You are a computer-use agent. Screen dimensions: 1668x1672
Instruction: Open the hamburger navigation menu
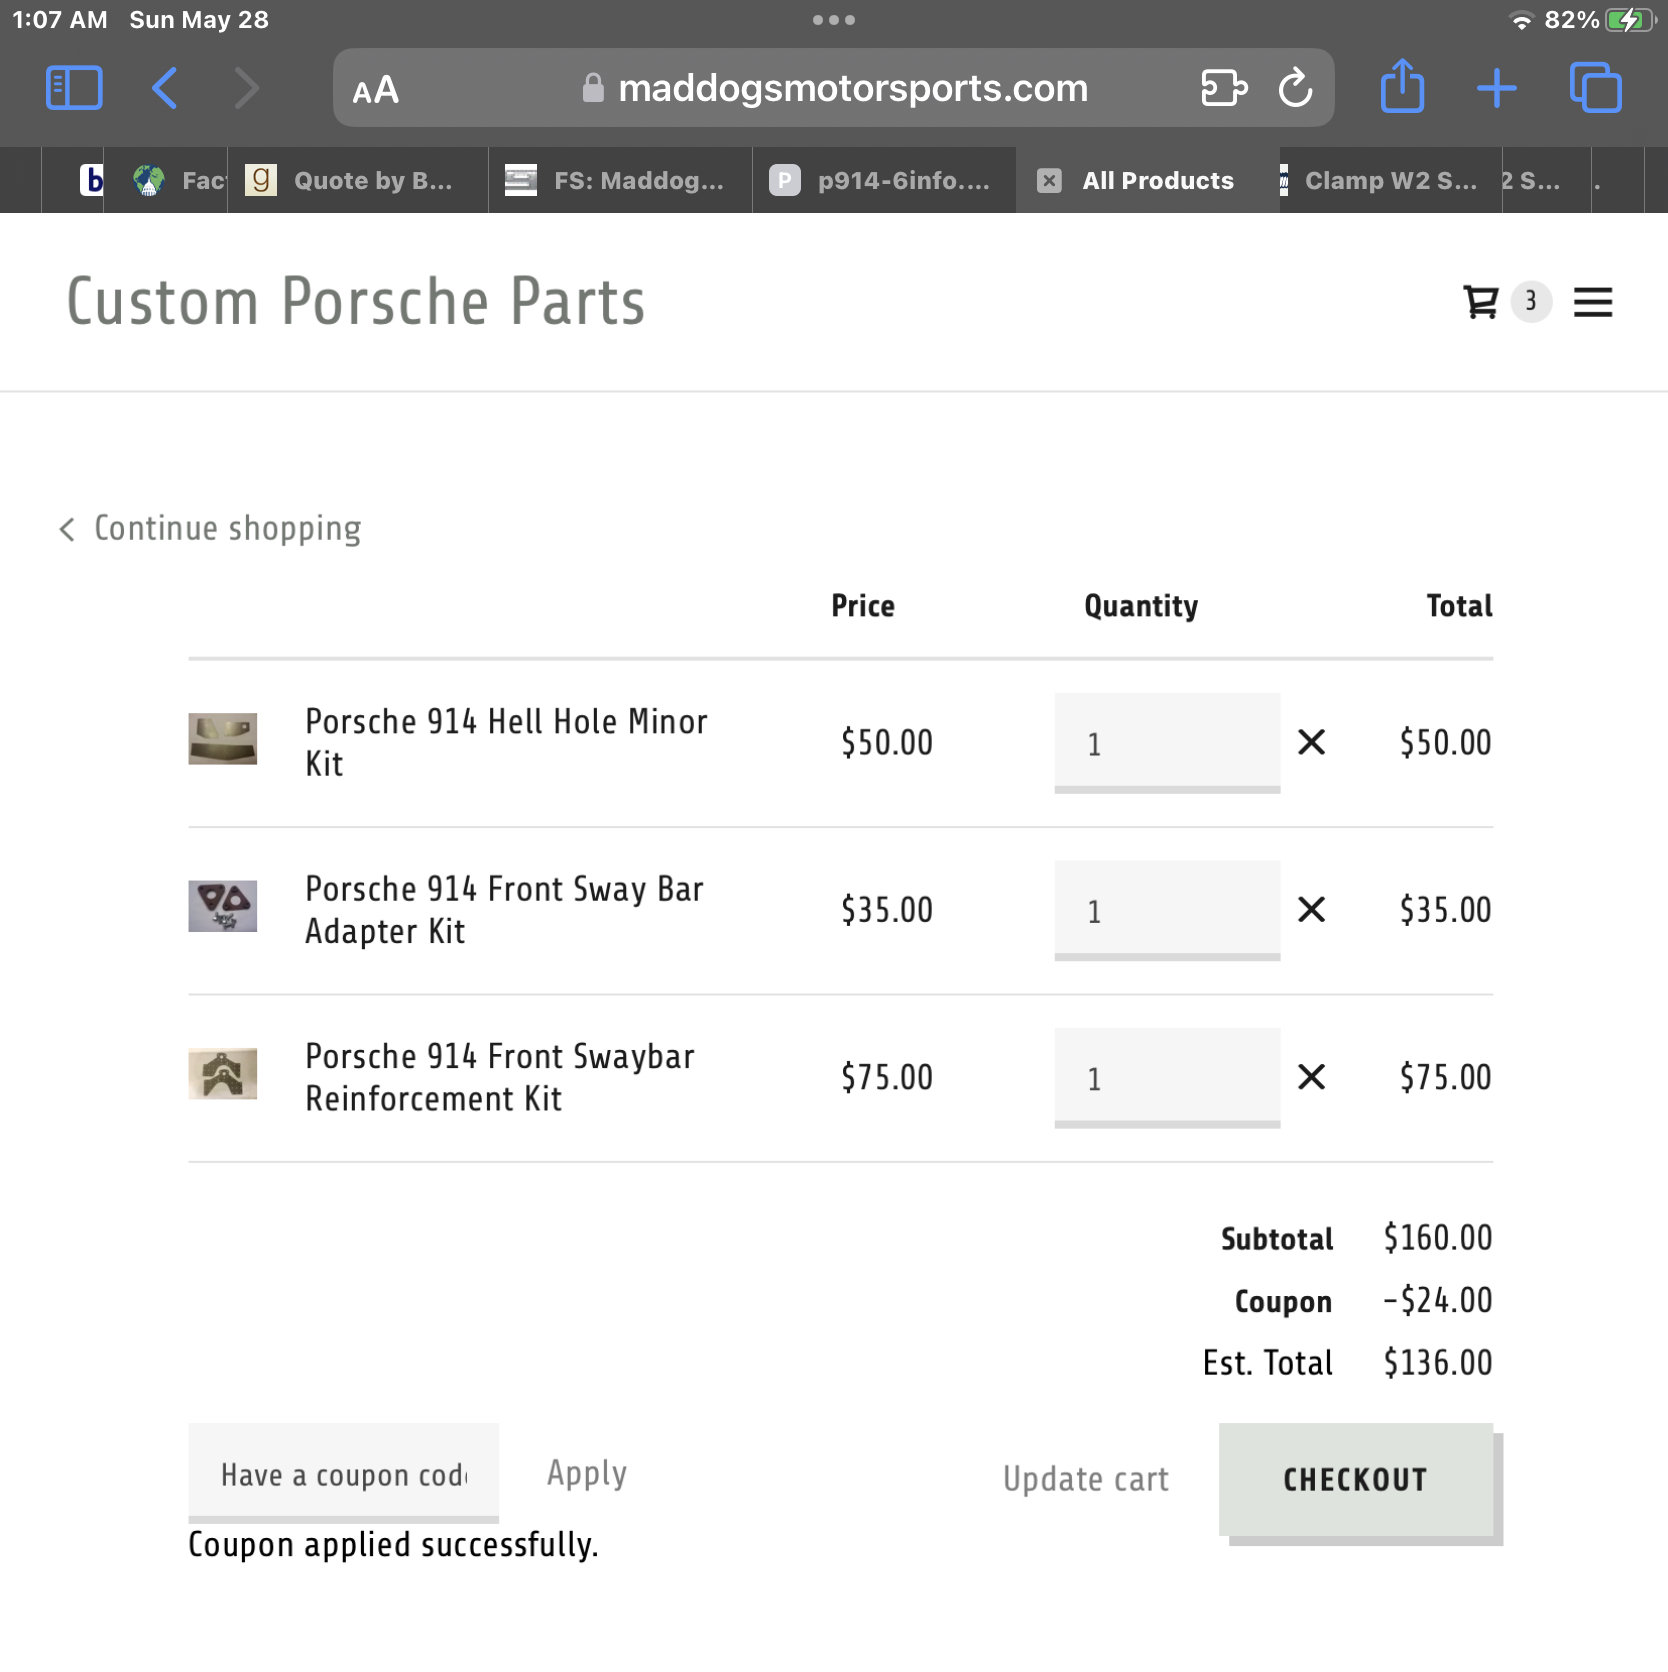(x=1592, y=302)
